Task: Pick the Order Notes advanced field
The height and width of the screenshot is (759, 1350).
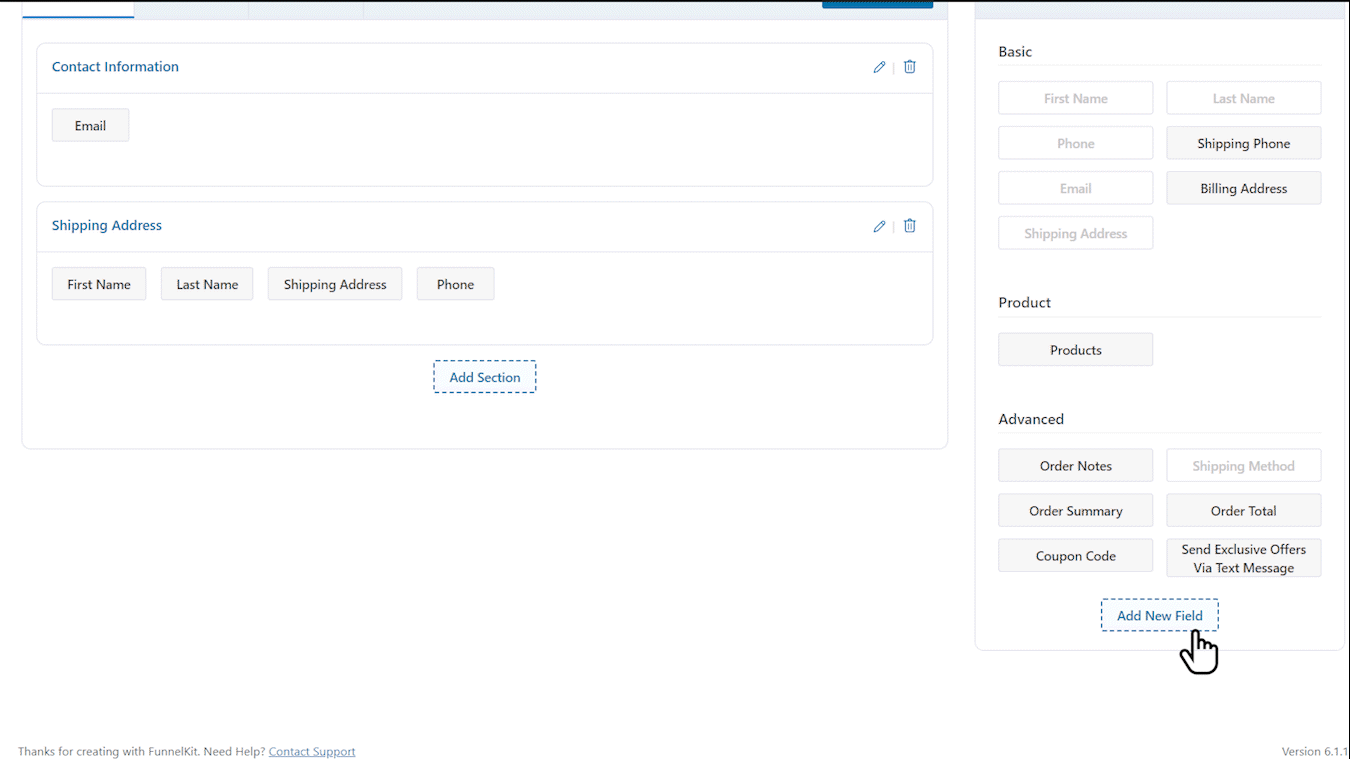Action: click(1076, 466)
